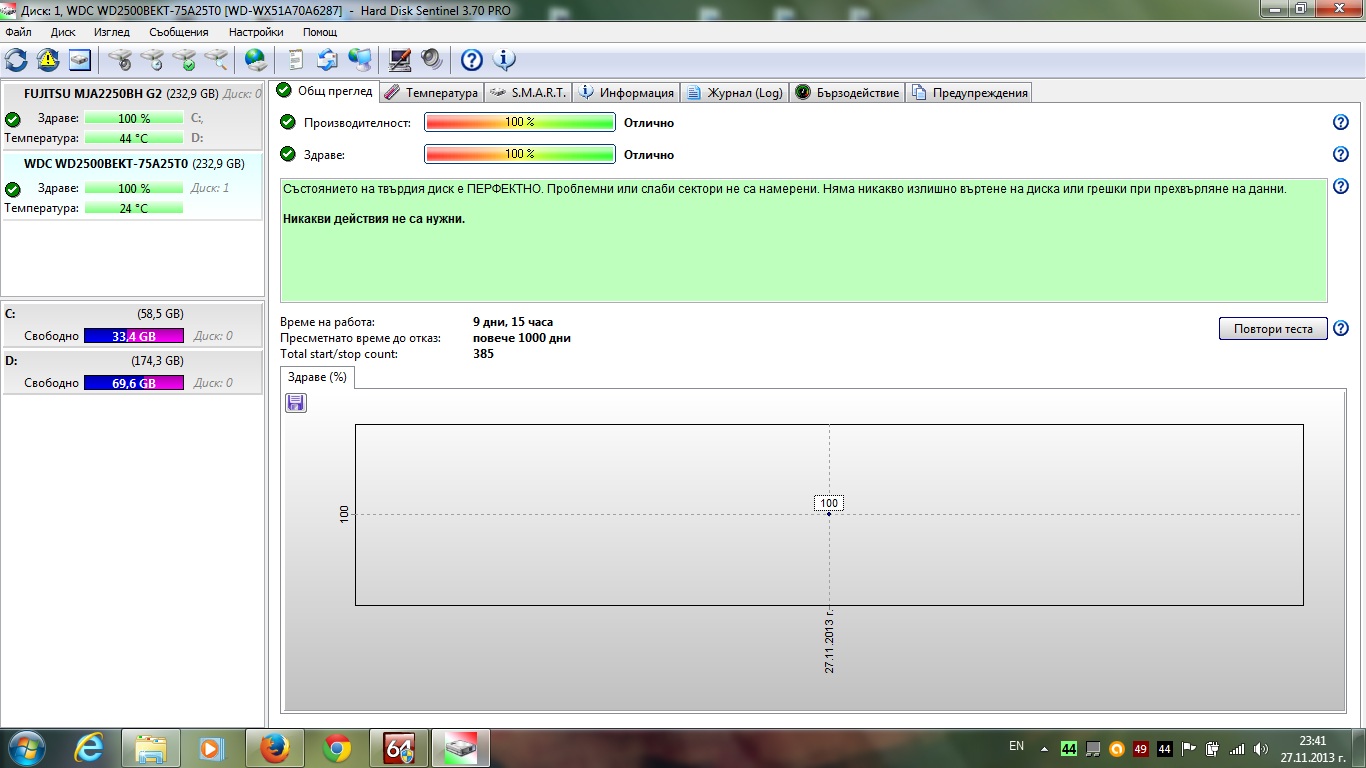
Task: Click the monitor-with-pen toolbar icon
Action: (399, 60)
